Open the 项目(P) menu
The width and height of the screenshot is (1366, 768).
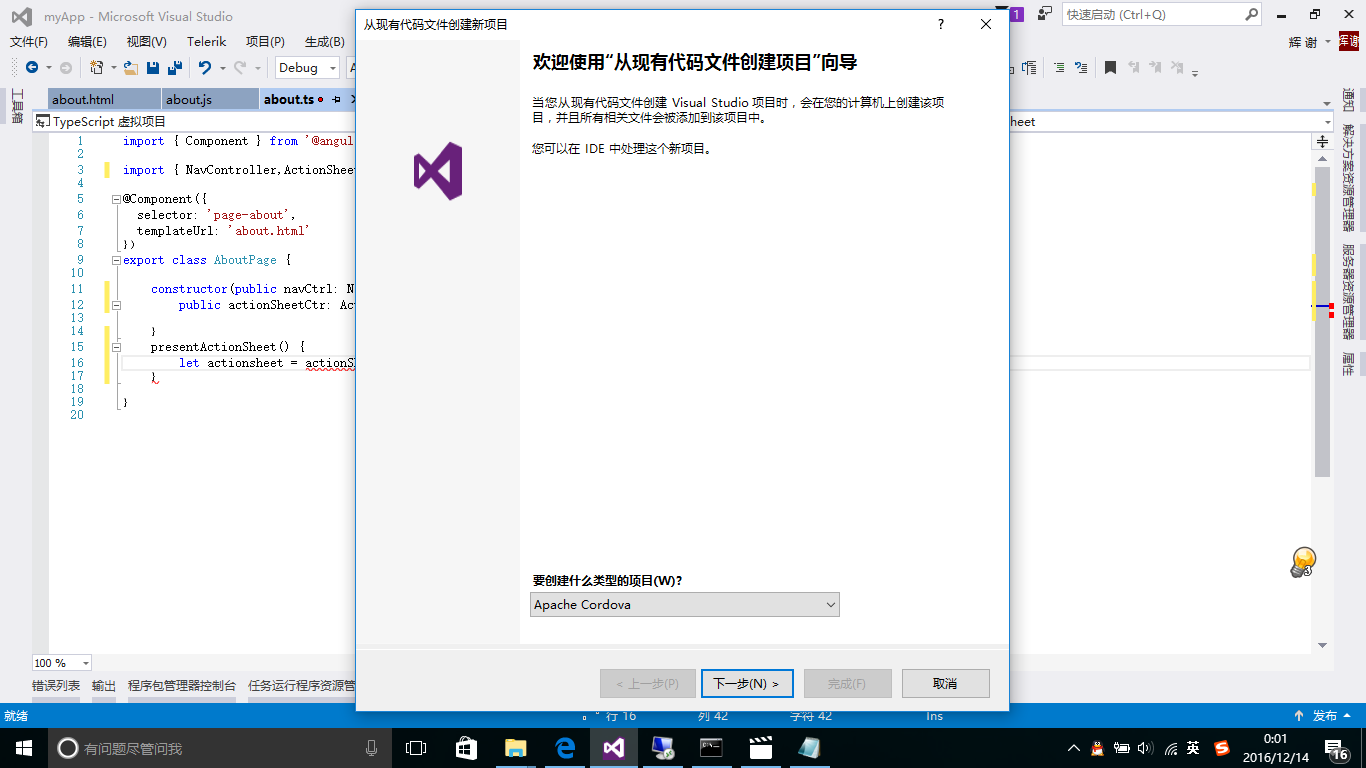click(265, 42)
